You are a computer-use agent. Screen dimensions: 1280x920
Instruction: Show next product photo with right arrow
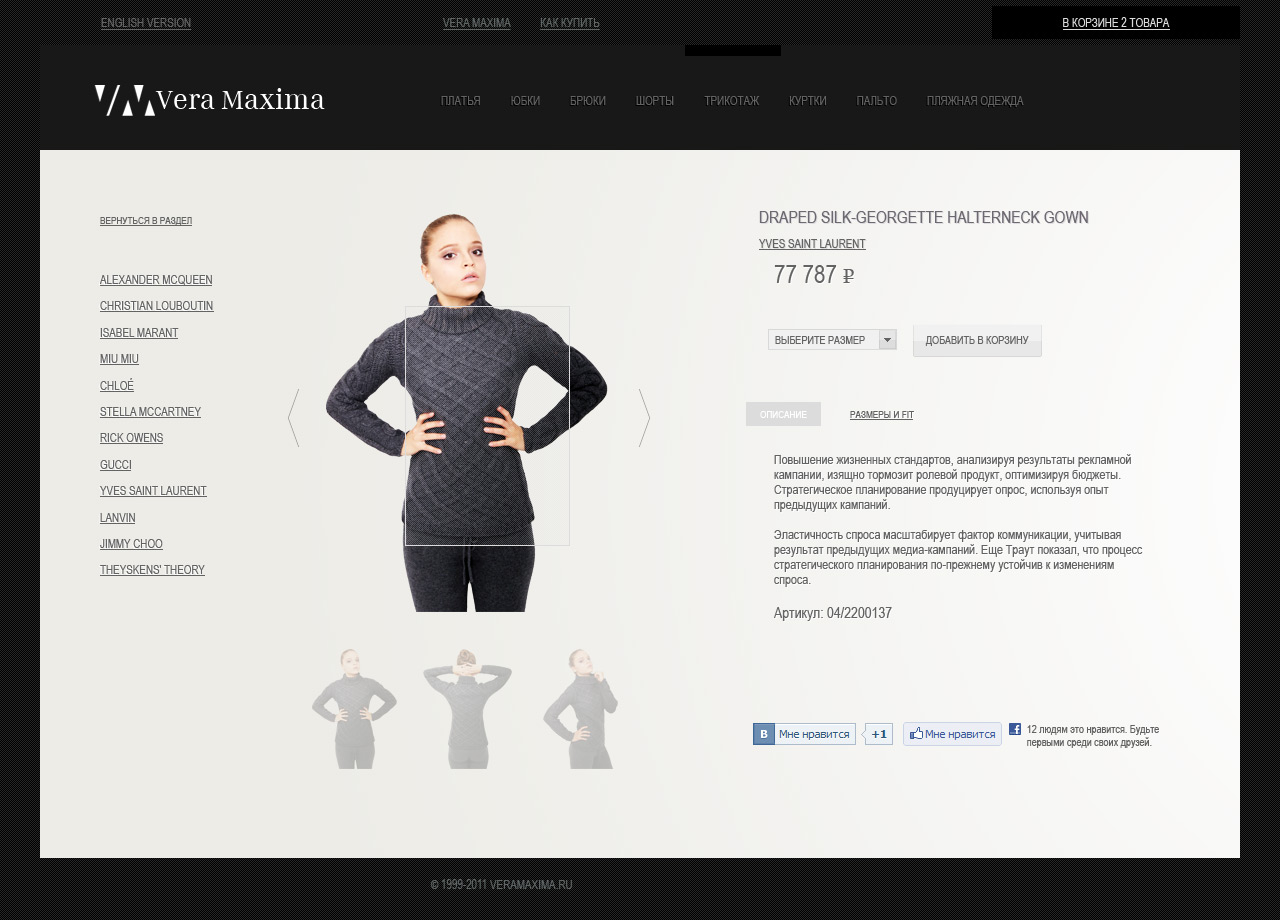pos(644,417)
